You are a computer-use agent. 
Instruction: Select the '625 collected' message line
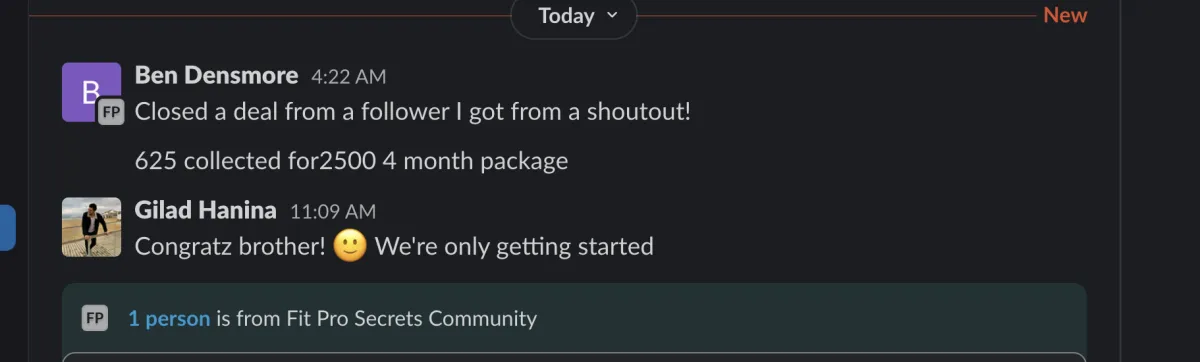(x=351, y=160)
